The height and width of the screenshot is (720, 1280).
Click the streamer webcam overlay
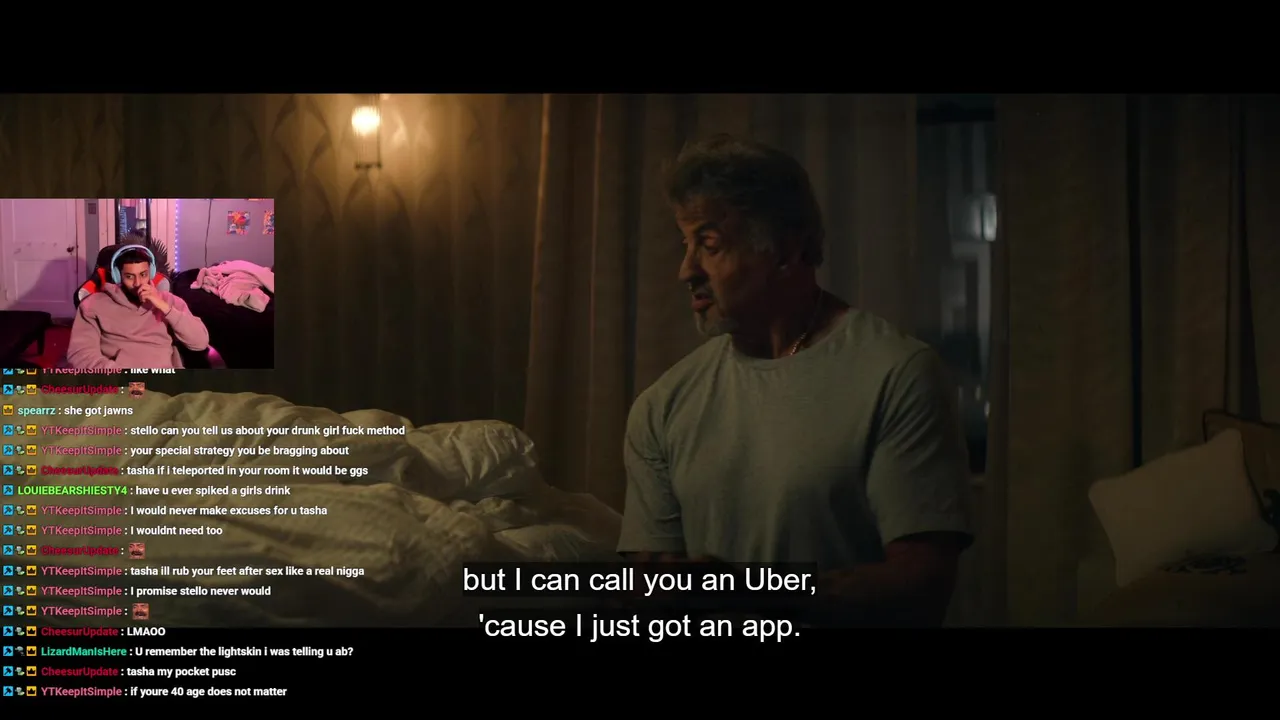[137, 284]
